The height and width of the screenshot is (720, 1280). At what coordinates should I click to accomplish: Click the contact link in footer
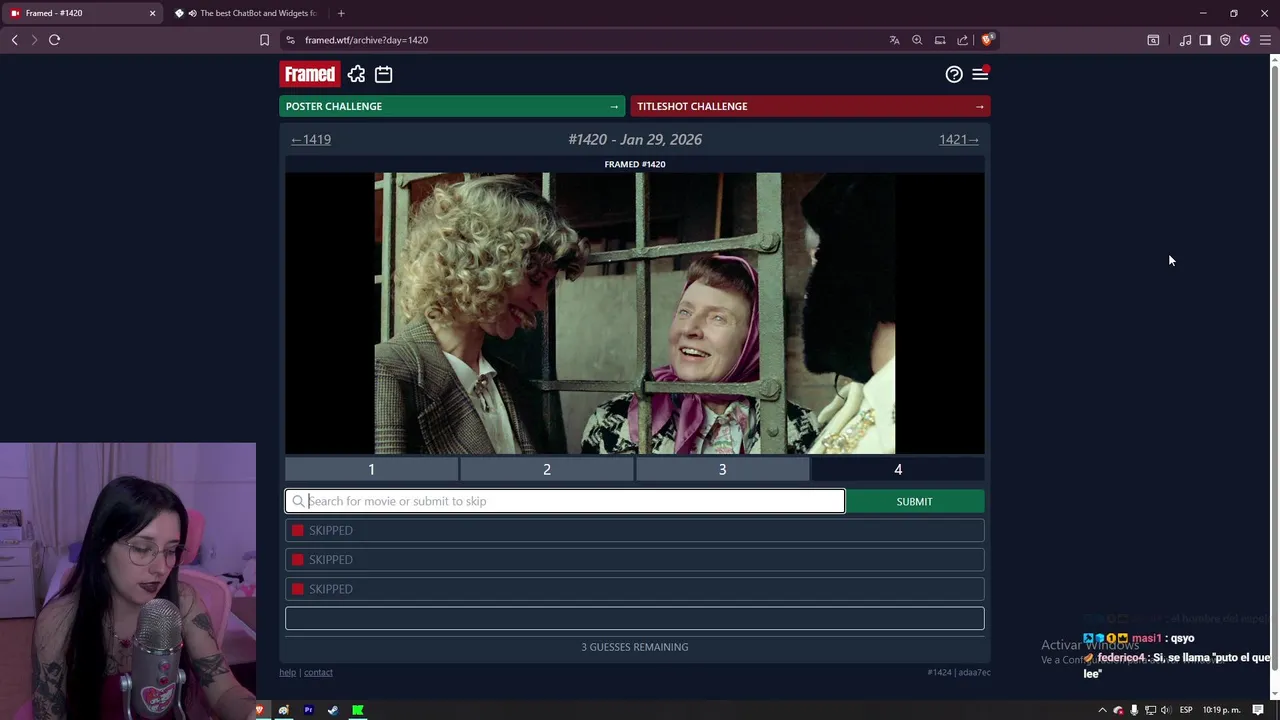pyautogui.click(x=318, y=672)
